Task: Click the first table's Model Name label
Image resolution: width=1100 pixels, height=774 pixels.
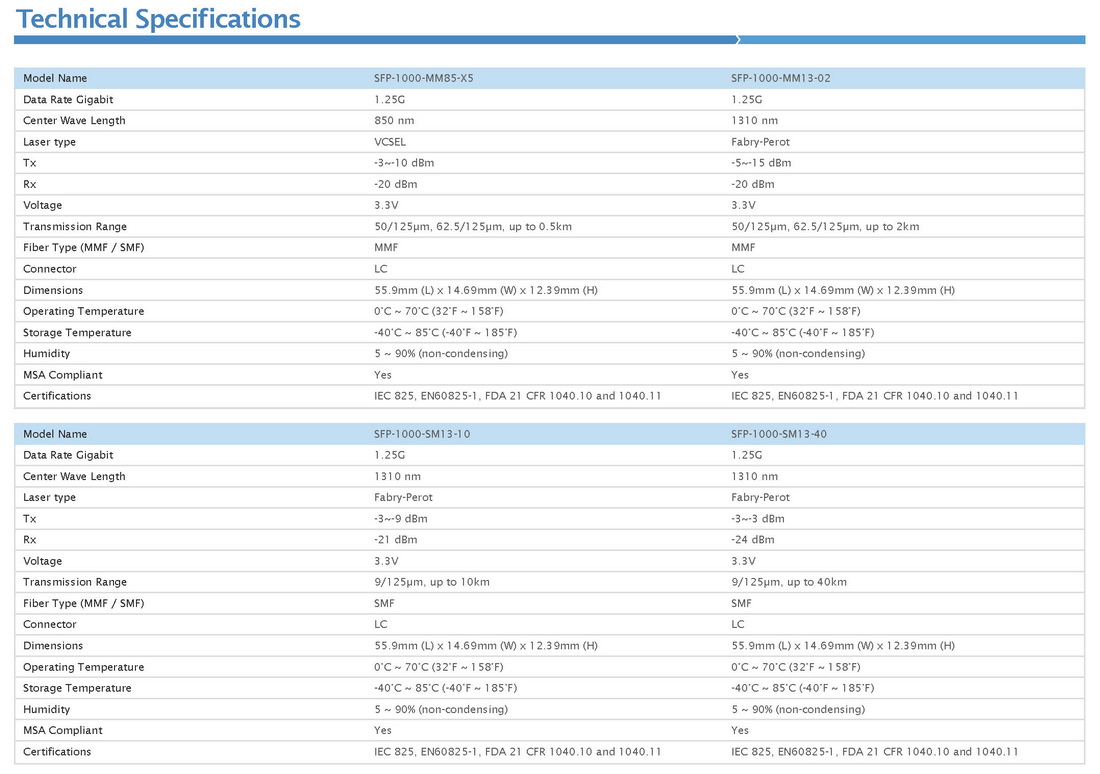Action: (x=55, y=78)
